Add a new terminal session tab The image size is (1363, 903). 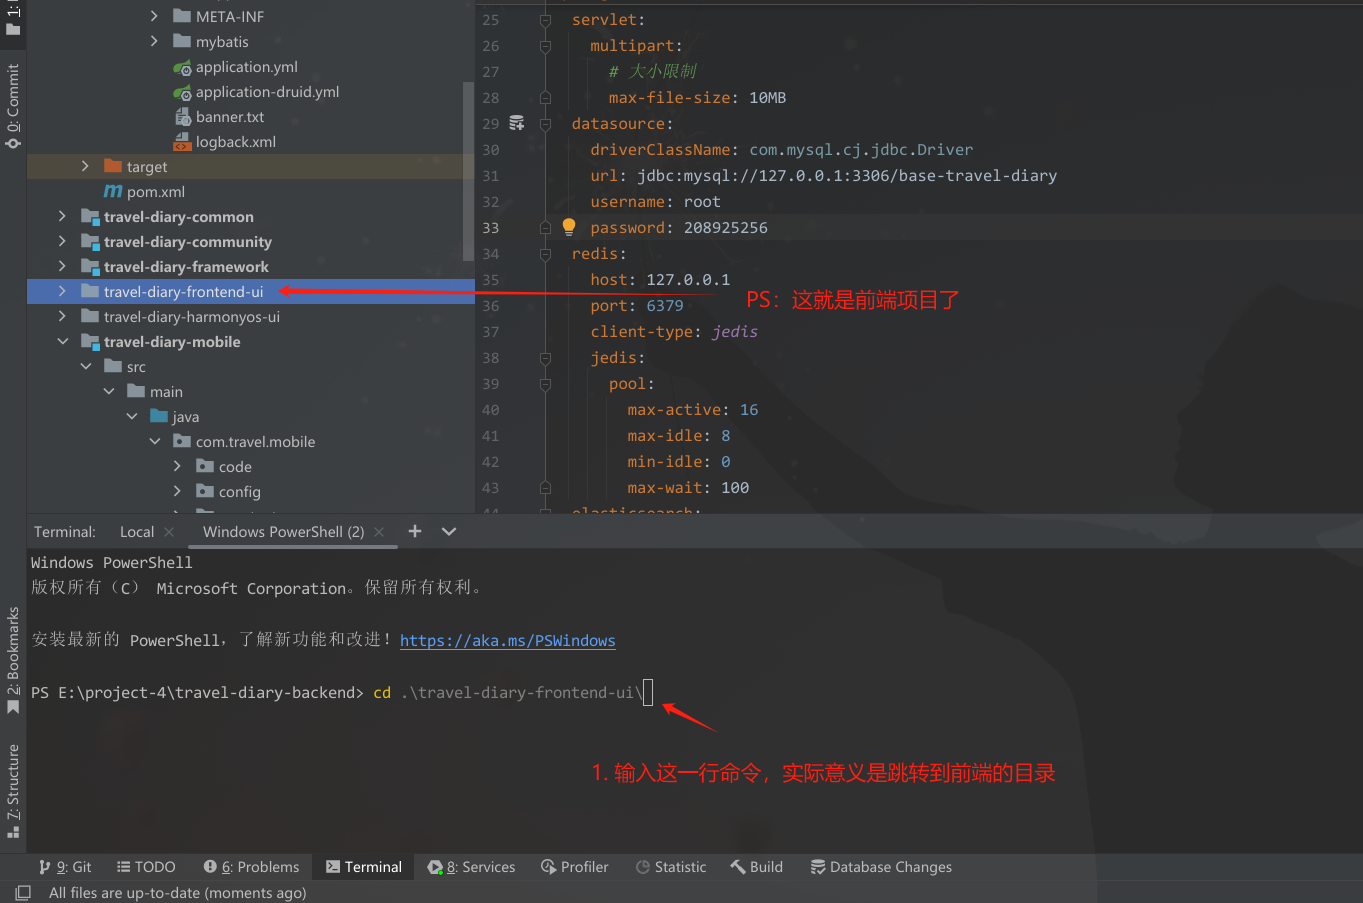tap(415, 531)
